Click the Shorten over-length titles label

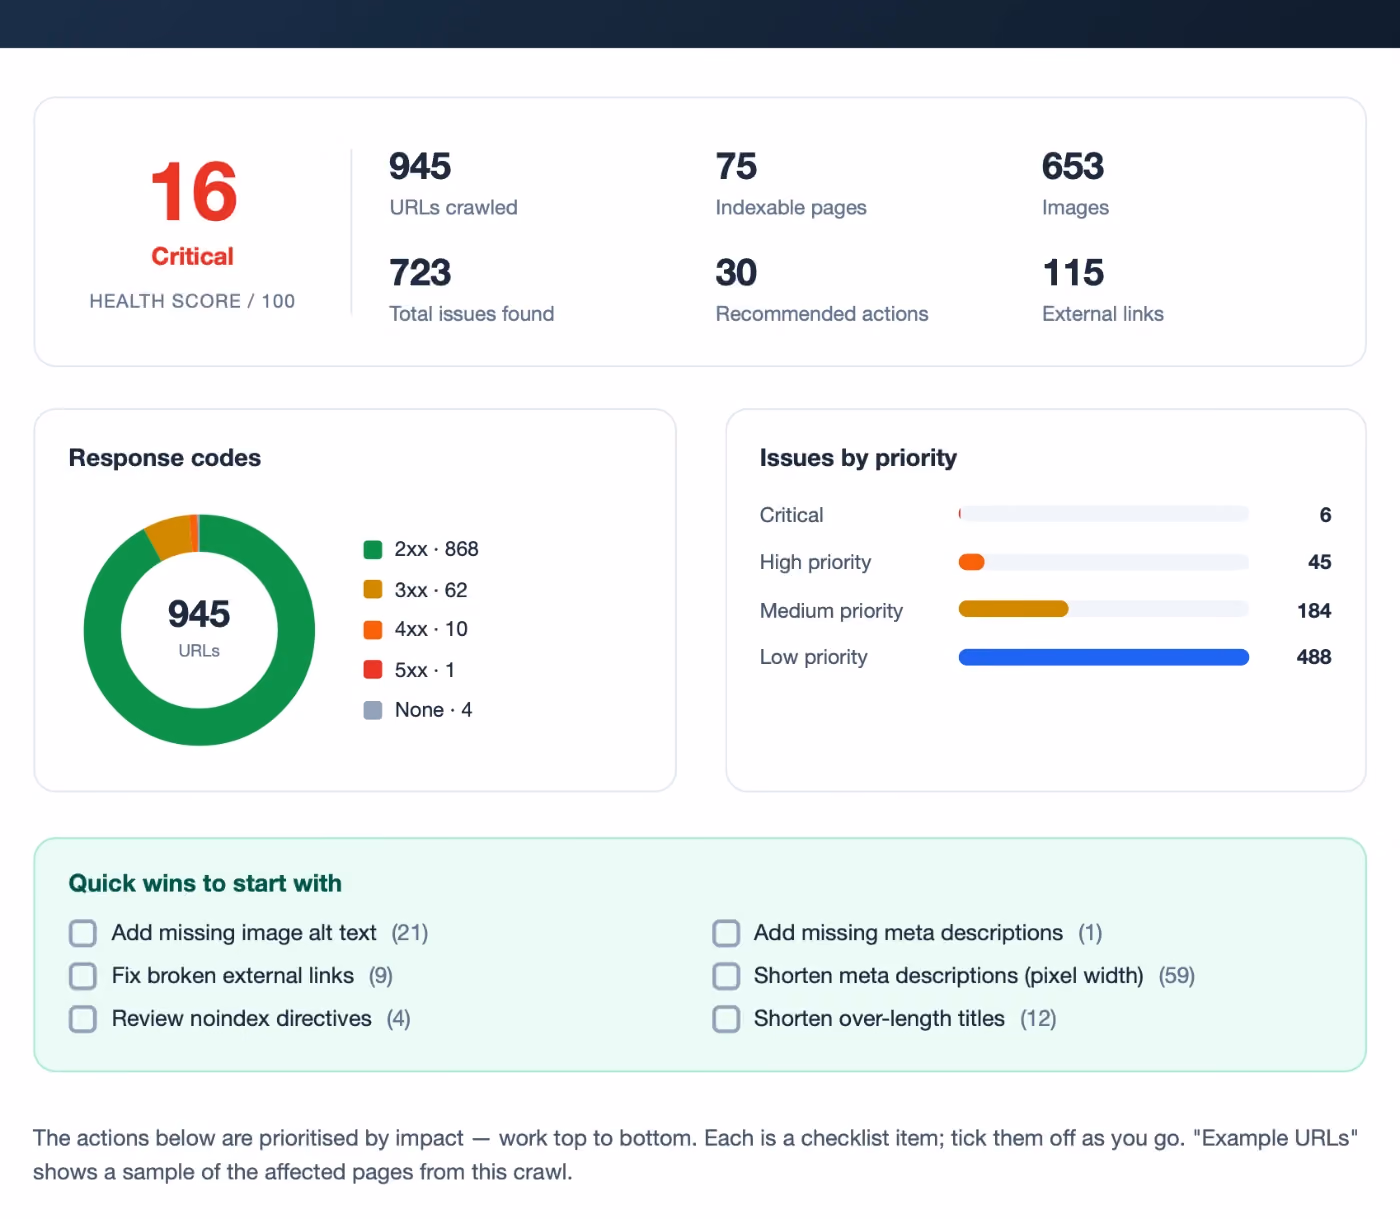click(879, 1019)
